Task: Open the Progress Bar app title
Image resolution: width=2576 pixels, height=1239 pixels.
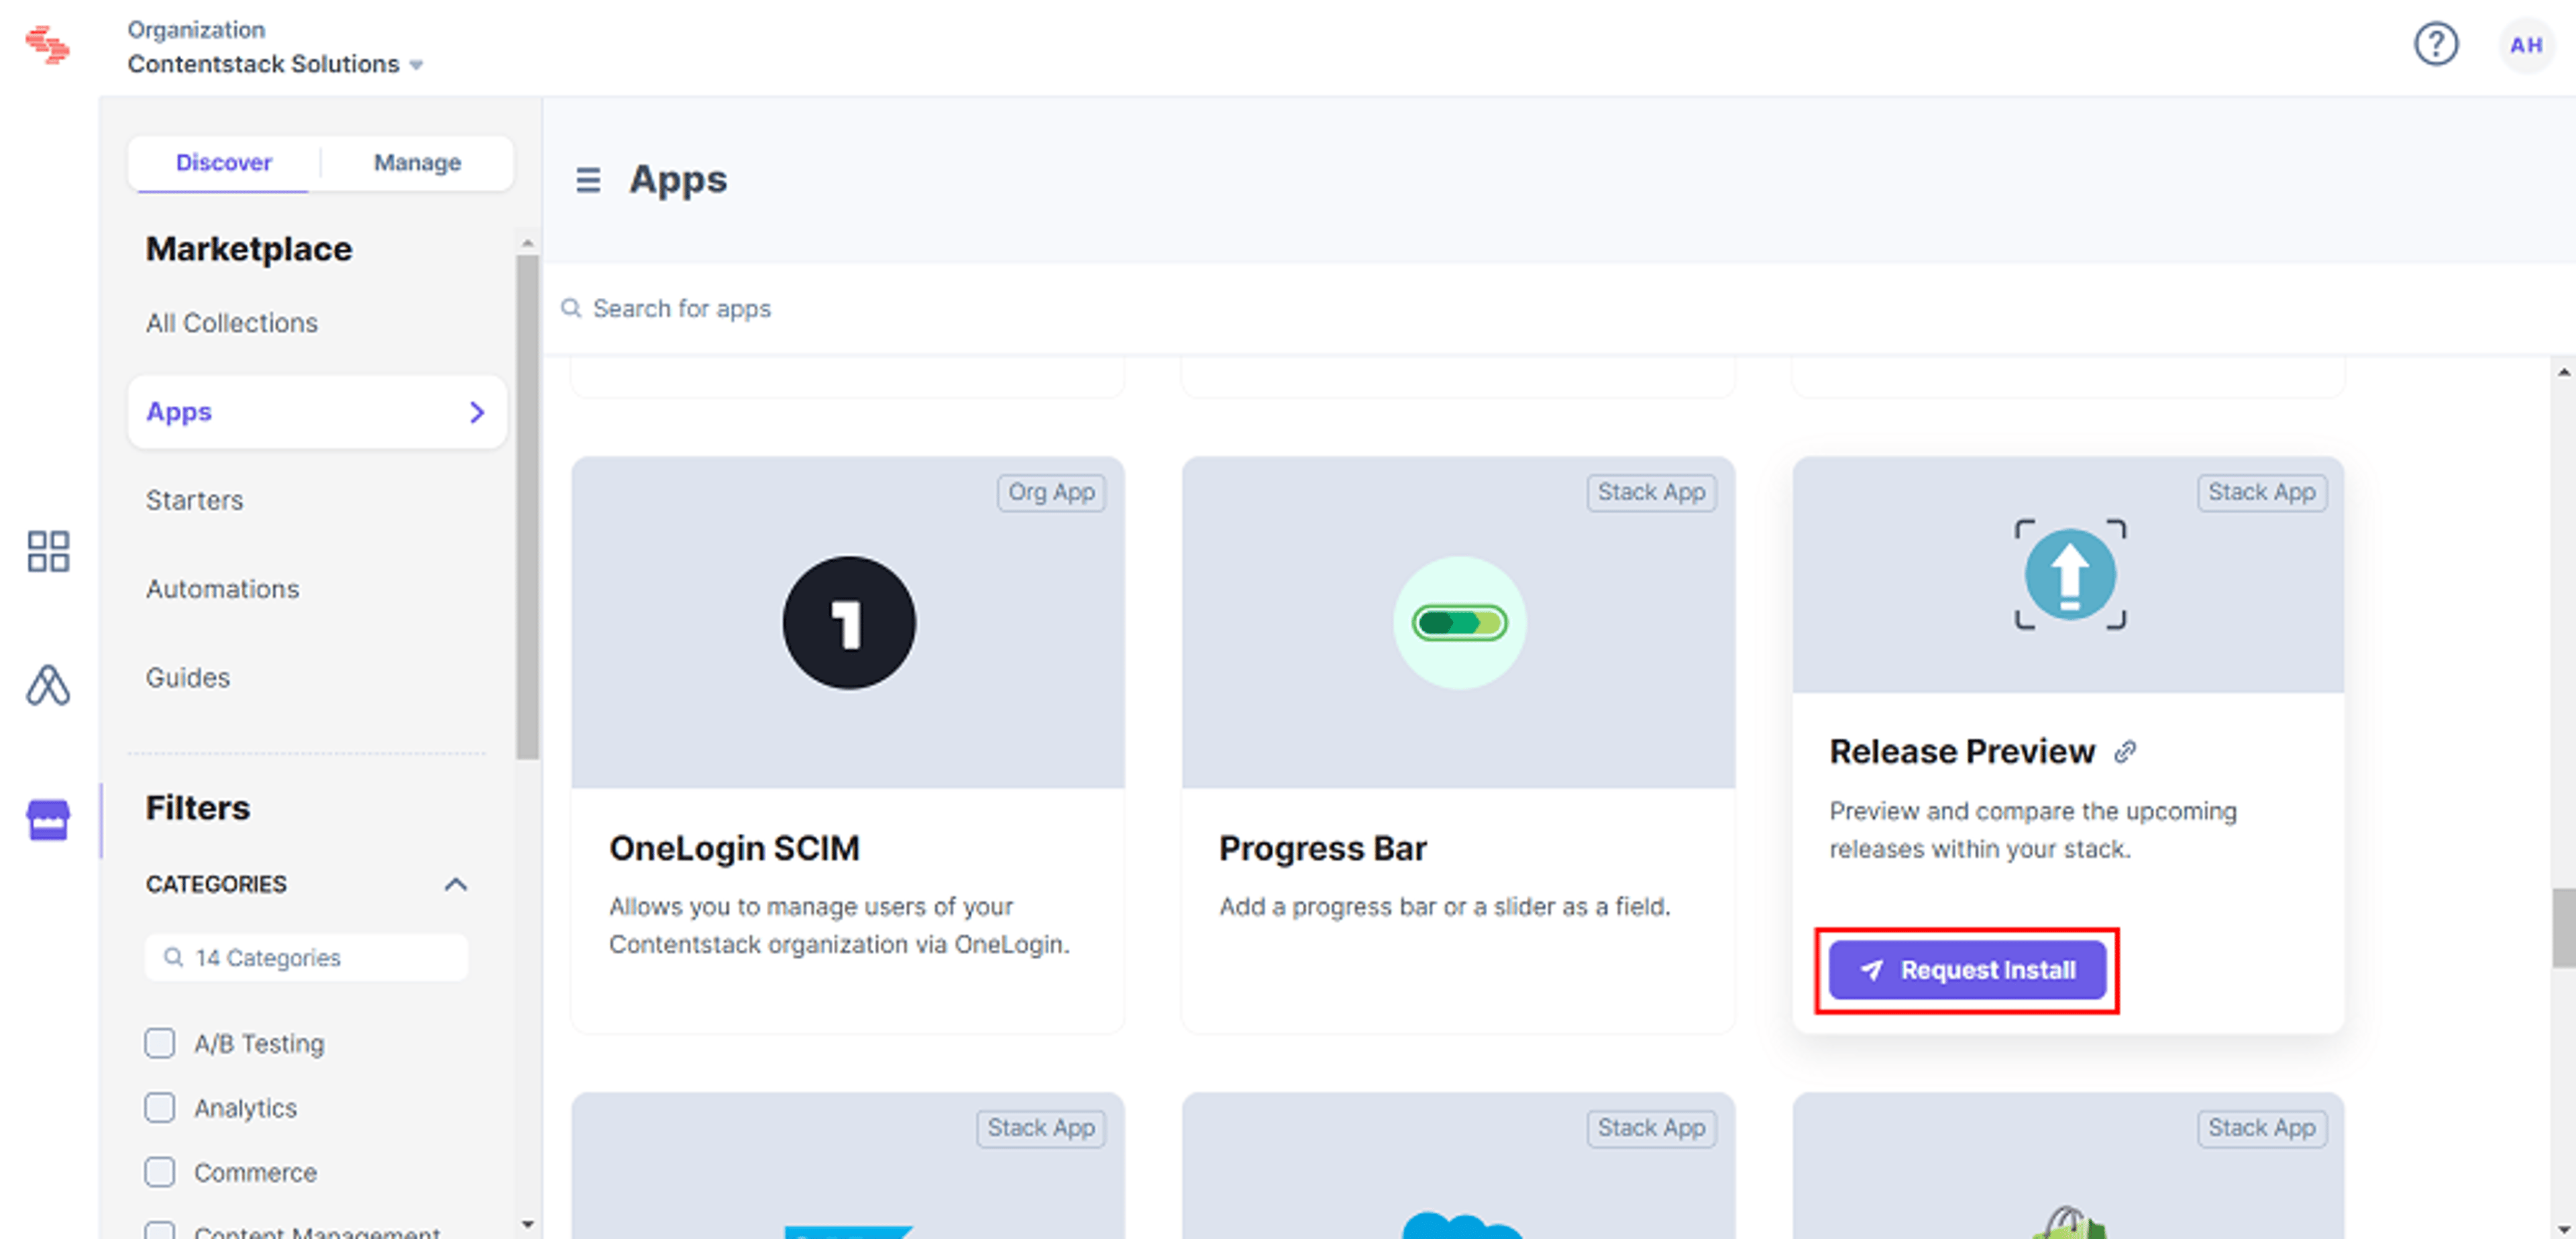Action: 1322,848
